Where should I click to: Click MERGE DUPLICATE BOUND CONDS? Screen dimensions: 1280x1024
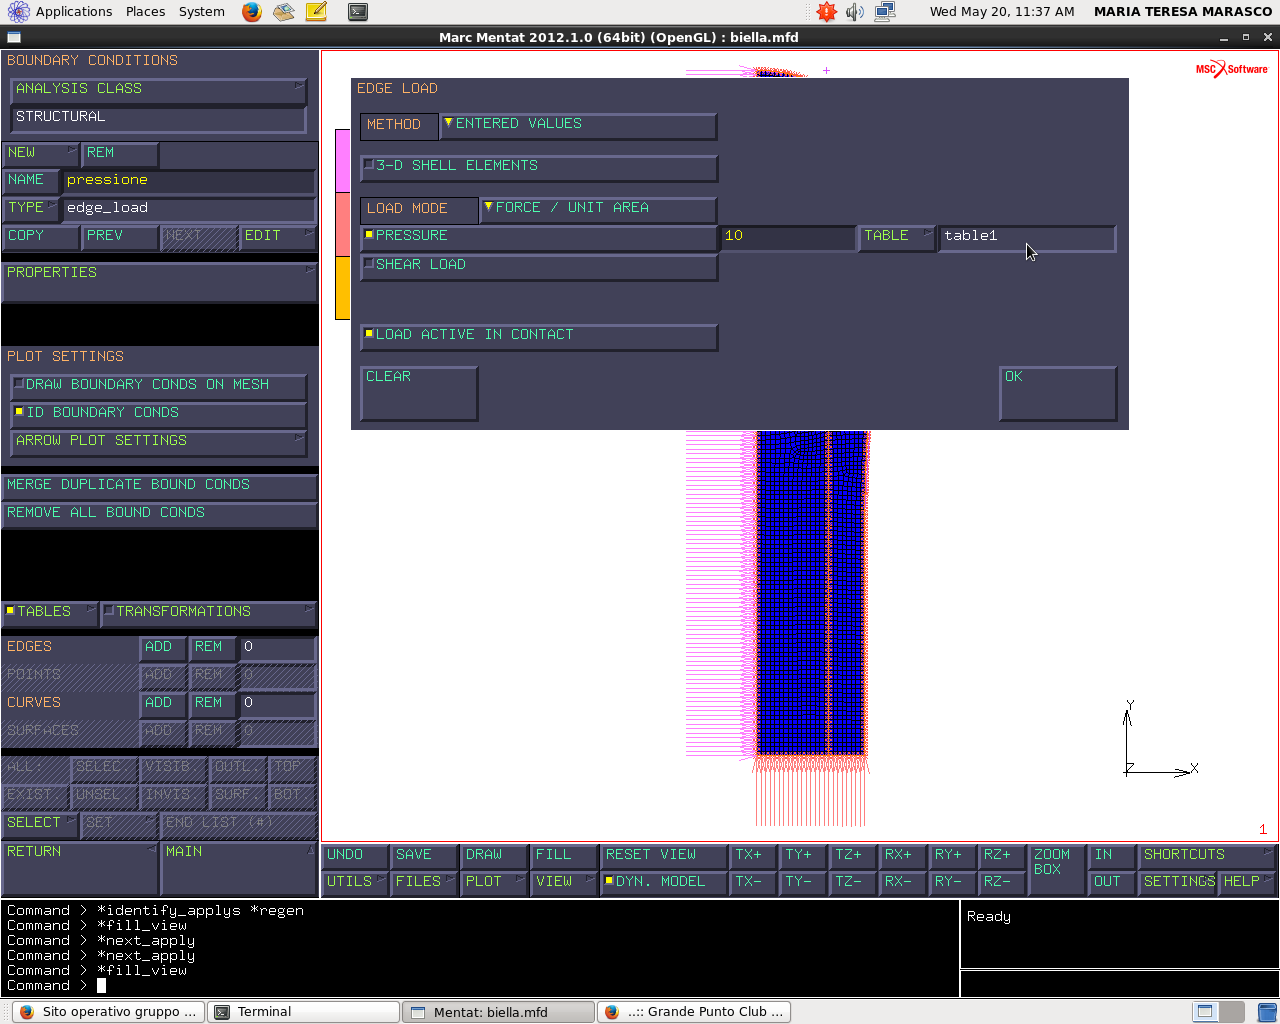click(x=159, y=486)
